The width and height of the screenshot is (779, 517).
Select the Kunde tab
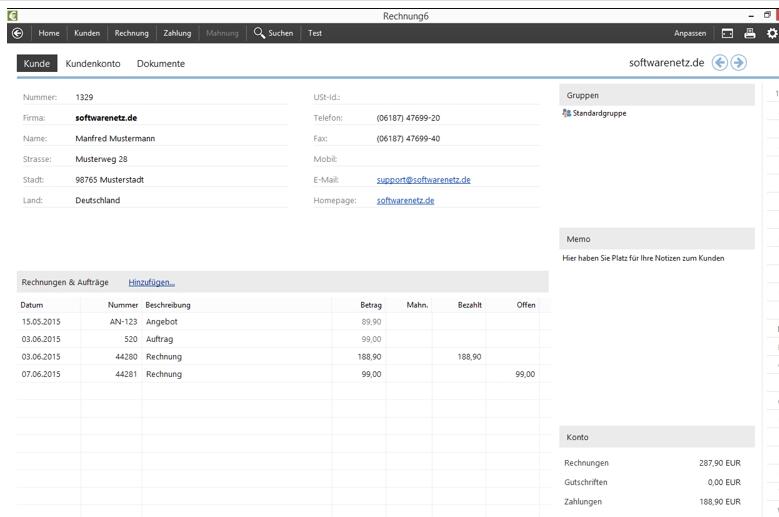click(x=37, y=64)
